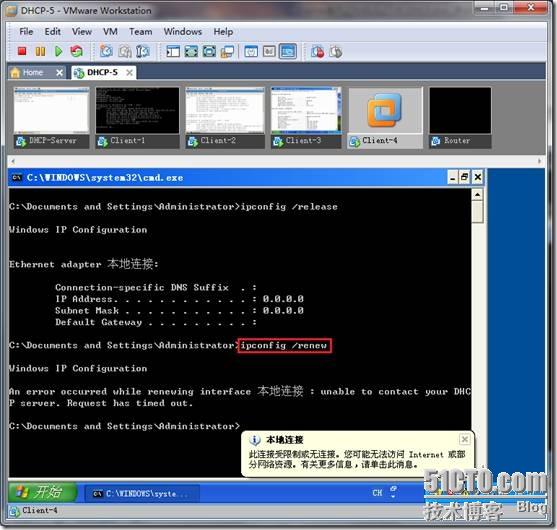Screen dimensions: 557x530
Task: Click the capture screen toolbar icon
Action: (318, 52)
